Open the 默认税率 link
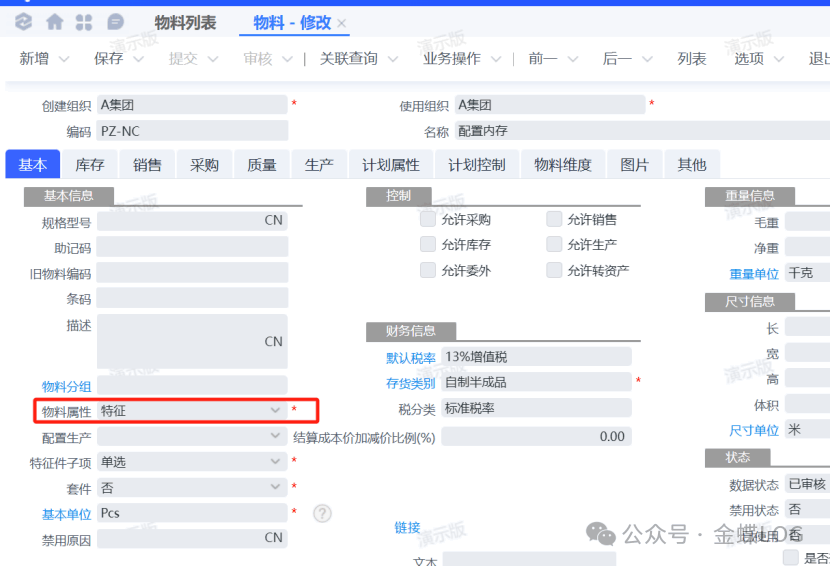The height and width of the screenshot is (567, 830). click(x=410, y=357)
